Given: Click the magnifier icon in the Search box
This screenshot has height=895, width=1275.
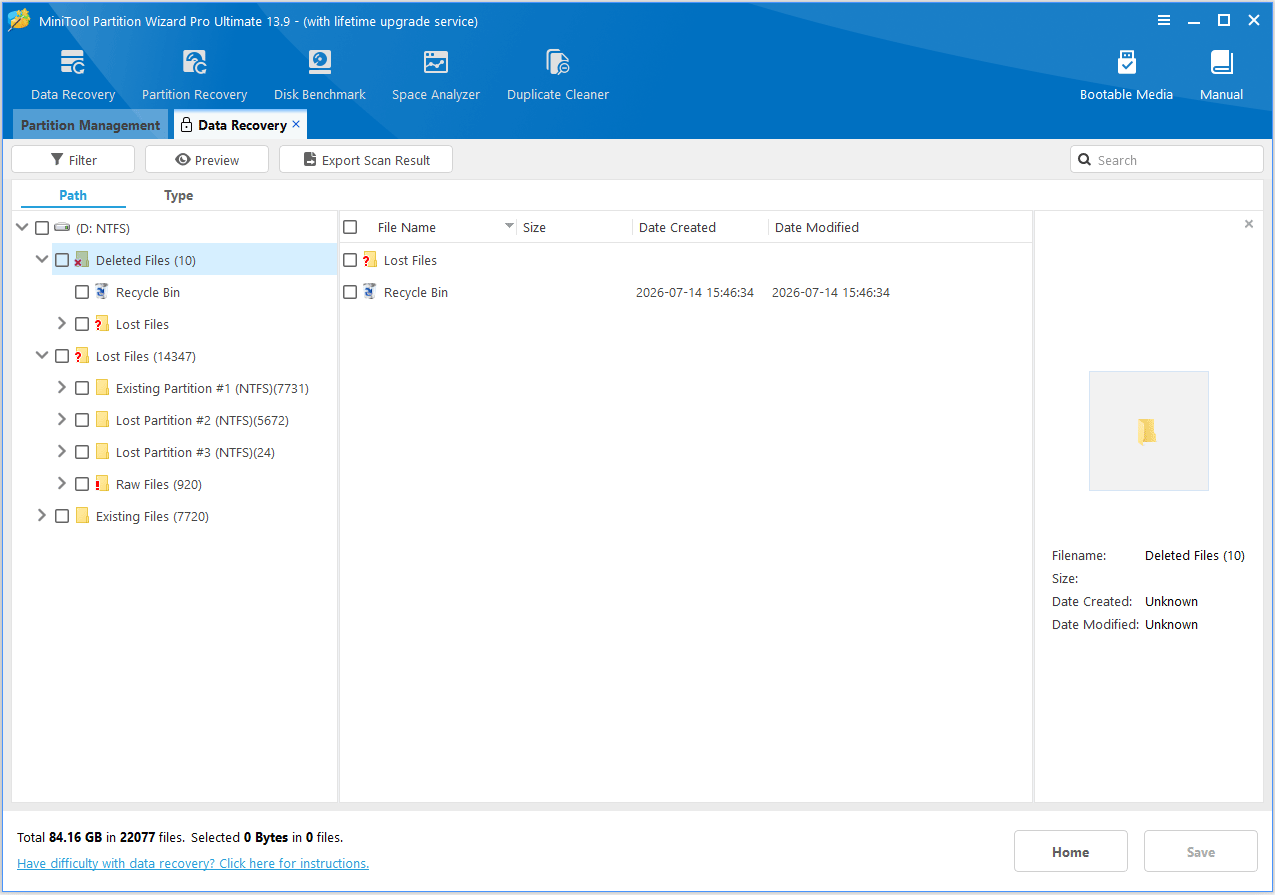Looking at the screenshot, I should pos(1086,160).
